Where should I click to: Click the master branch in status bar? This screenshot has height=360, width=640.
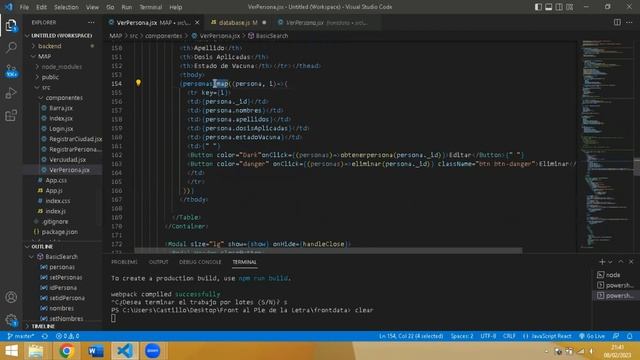(21, 336)
